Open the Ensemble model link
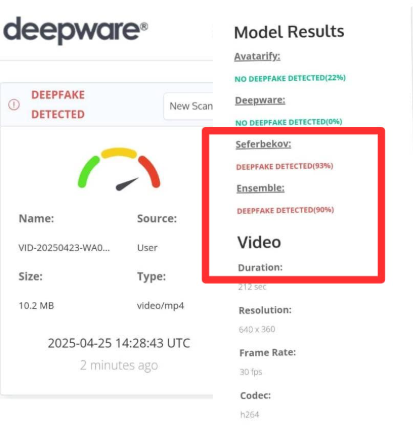This screenshot has width=413, height=434. pyautogui.click(x=260, y=188)
